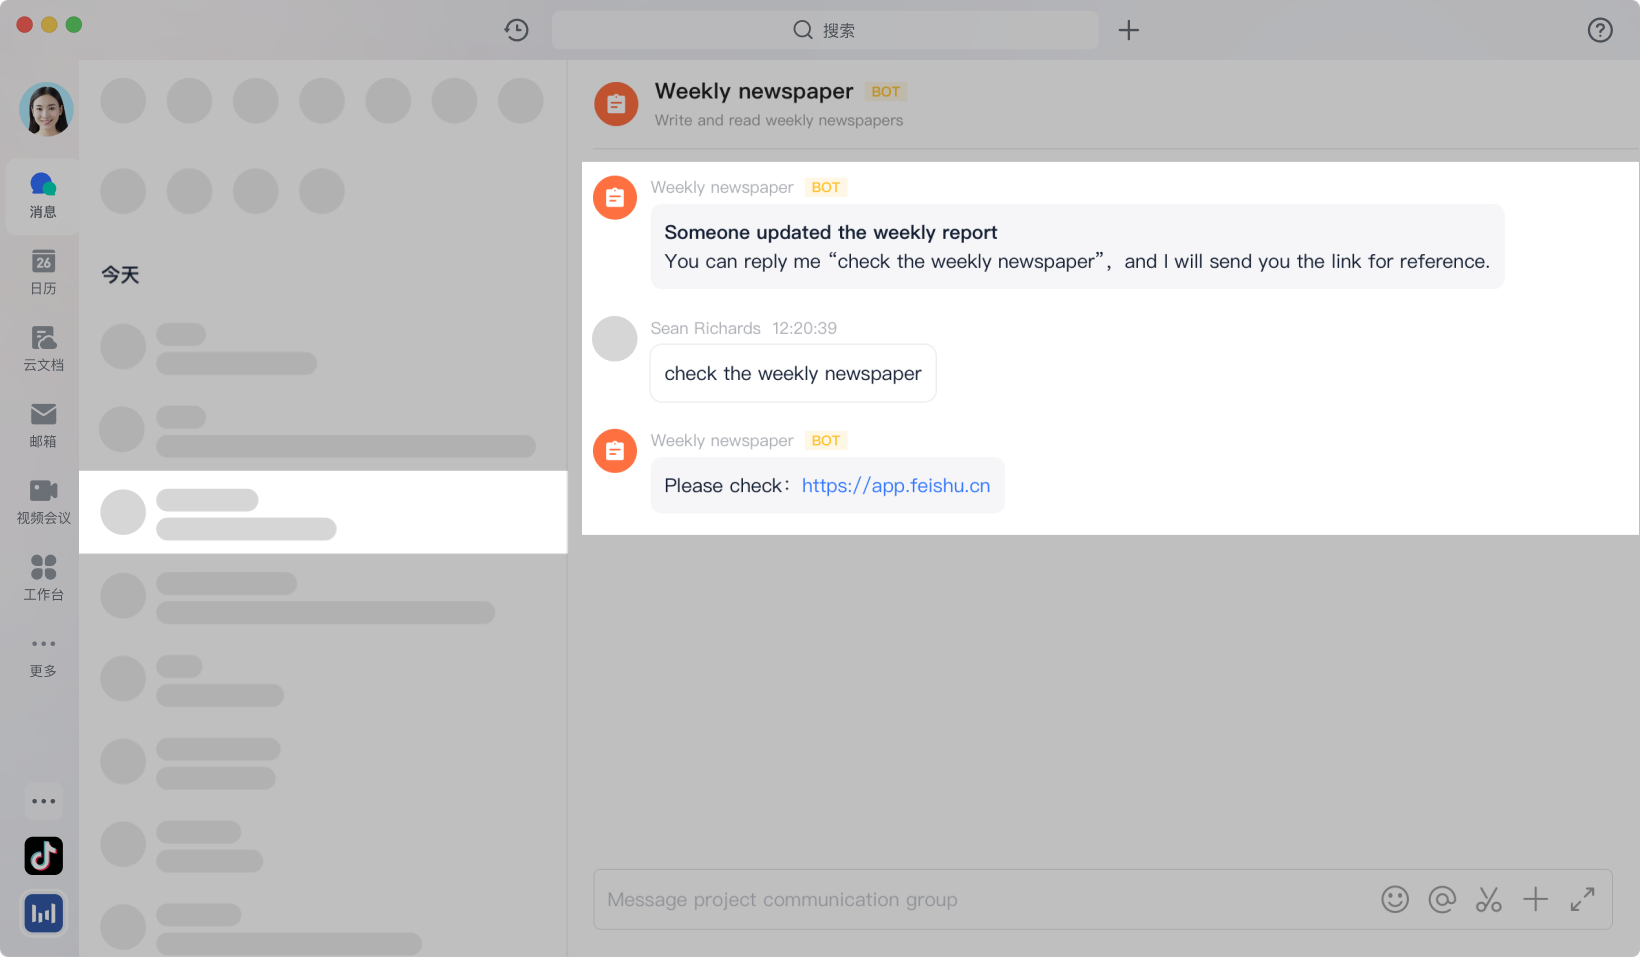Launch the TikTok app icon
The image size is (1640, 957).
tap(43, 856)
